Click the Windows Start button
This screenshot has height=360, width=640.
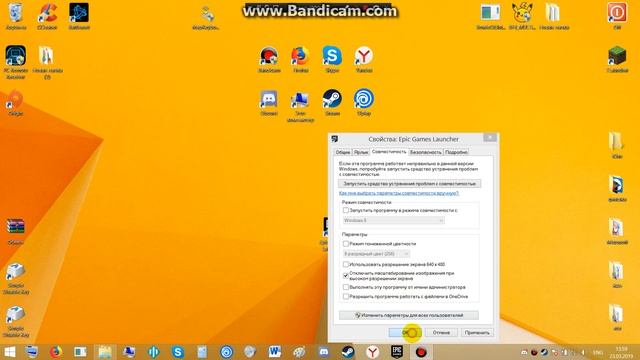(9, 352)
